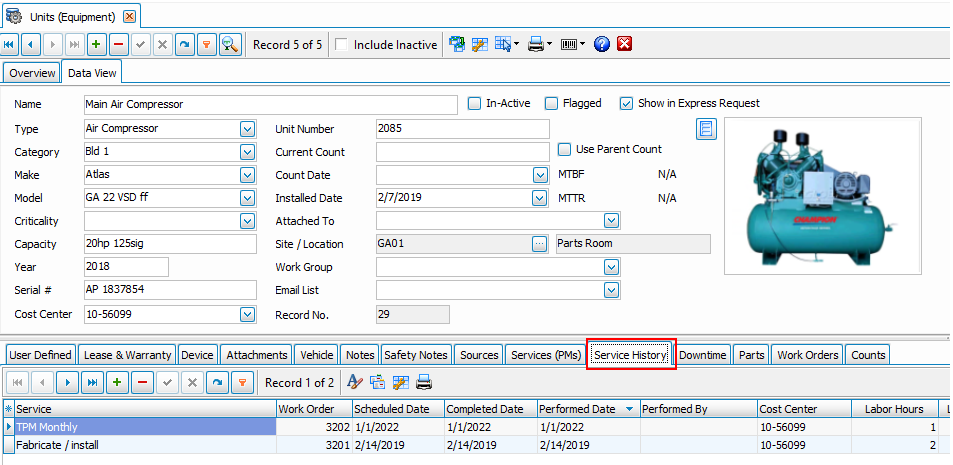This screenshot has width=953, height=465.
Task: Refresh unit records in top toolbar
Action: [185, 44]
